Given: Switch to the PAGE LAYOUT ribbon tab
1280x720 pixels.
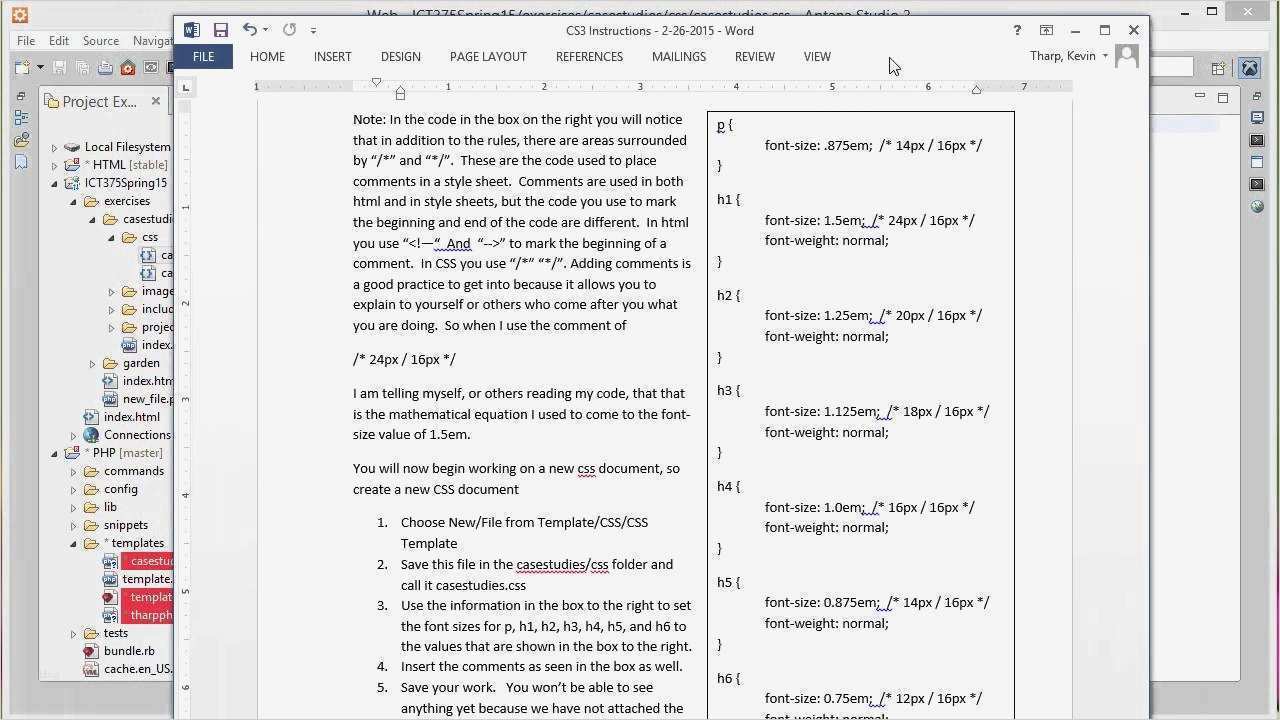Looking at the screenshot, I should (488, 57).
